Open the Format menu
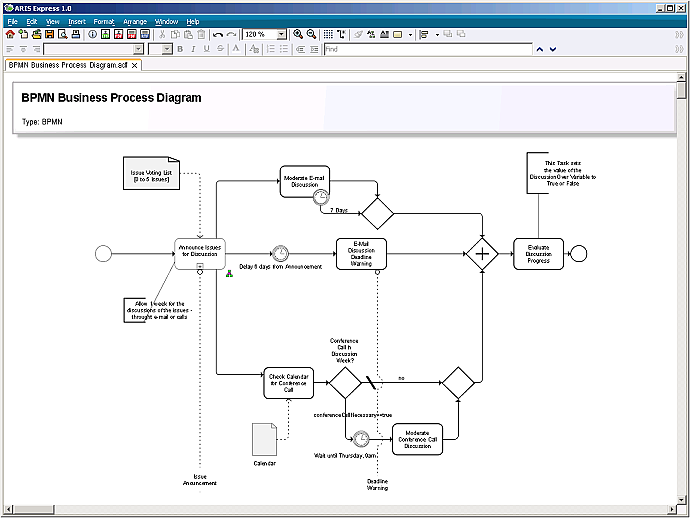 (x=104, y=22)
